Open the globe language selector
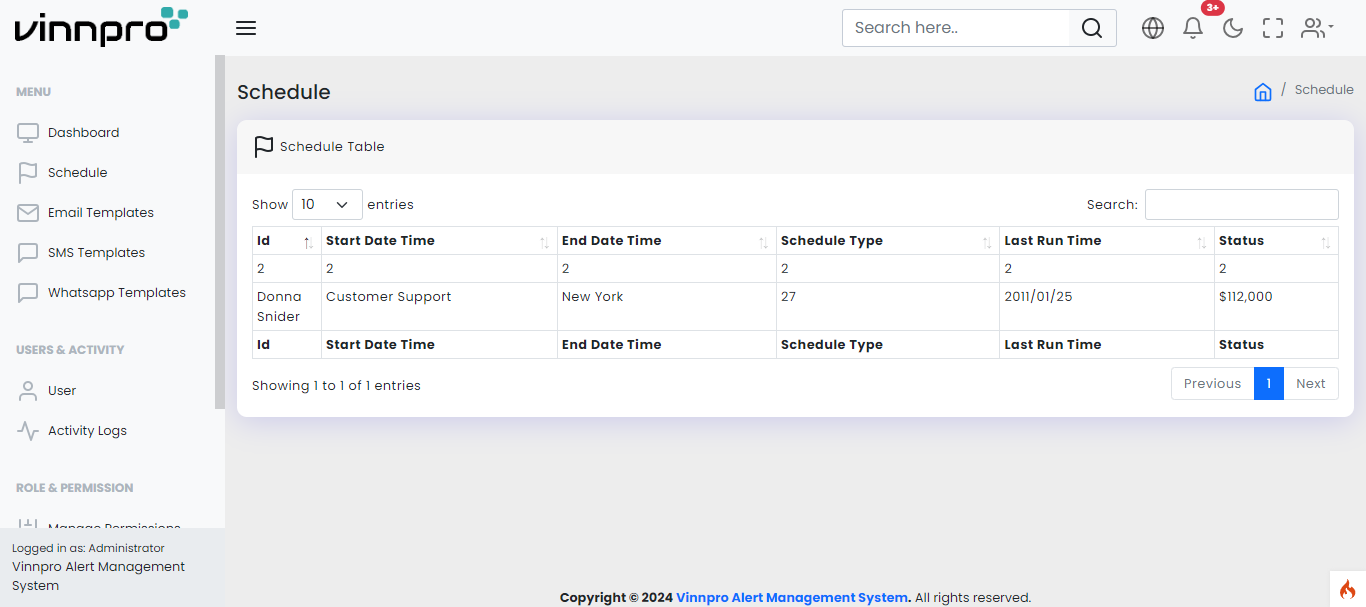 click(1153, 28)
